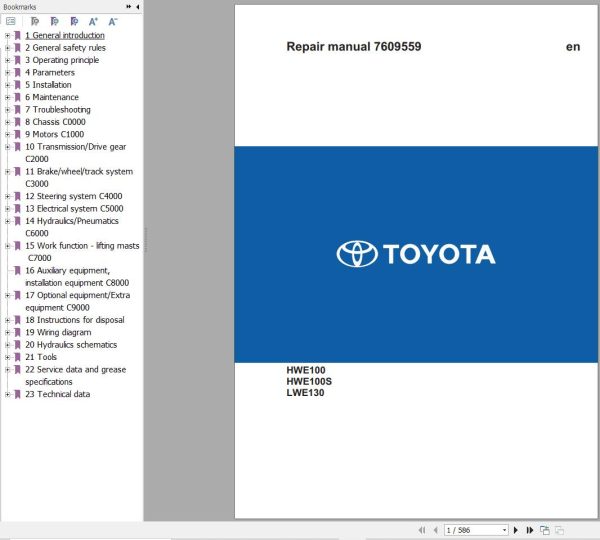Open bookmark 12 Steering system C4000
600x540 pixels.
[74, 196]
